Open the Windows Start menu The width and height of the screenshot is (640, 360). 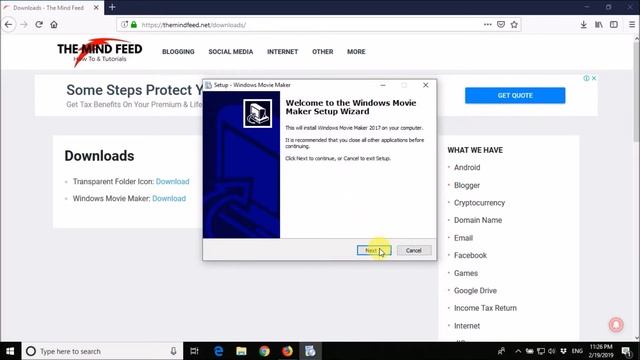[x=10, y=351]
